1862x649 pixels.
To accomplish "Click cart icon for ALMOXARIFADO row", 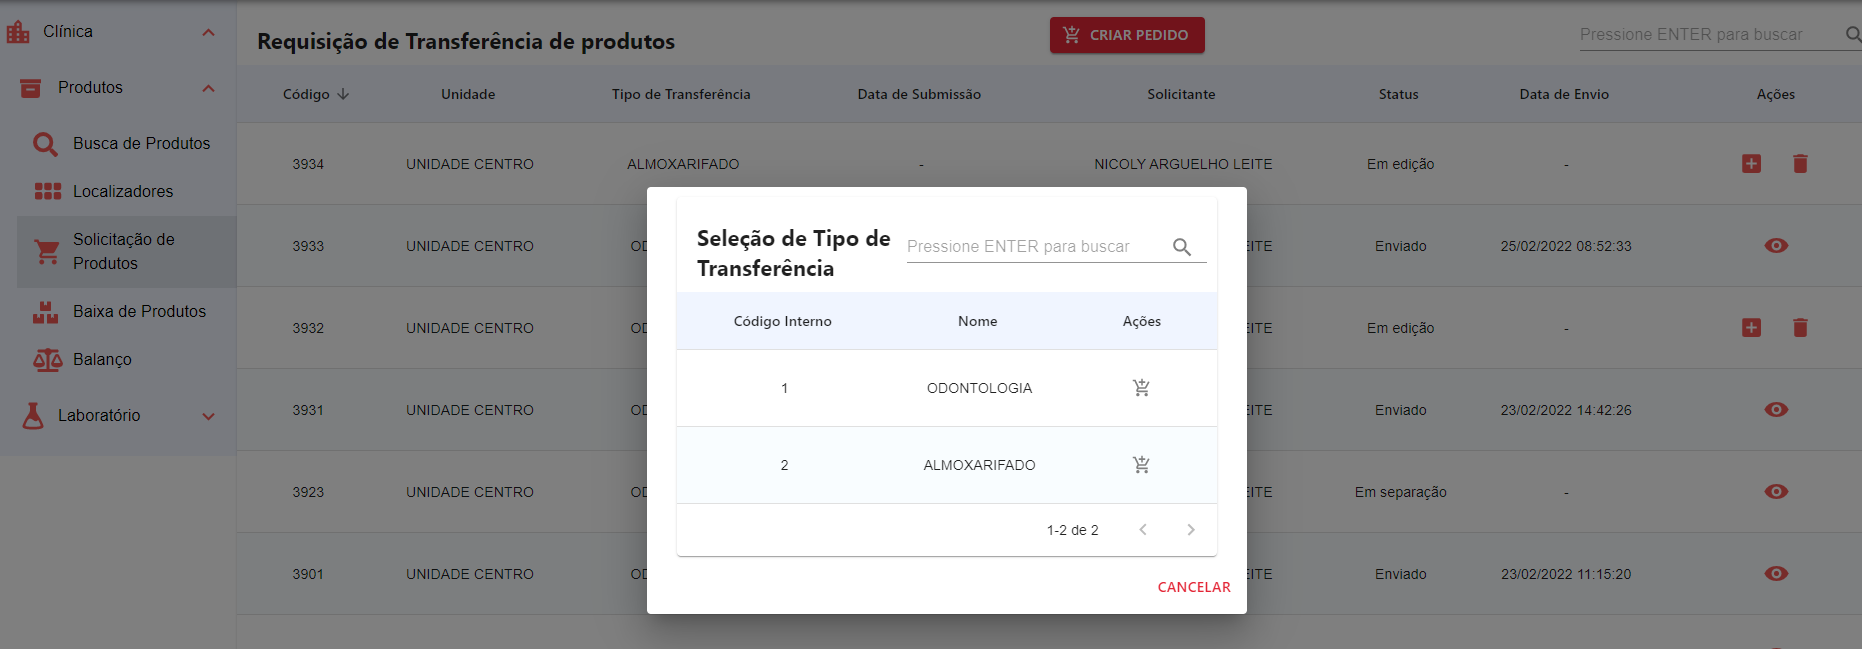I will (1141, 465).
